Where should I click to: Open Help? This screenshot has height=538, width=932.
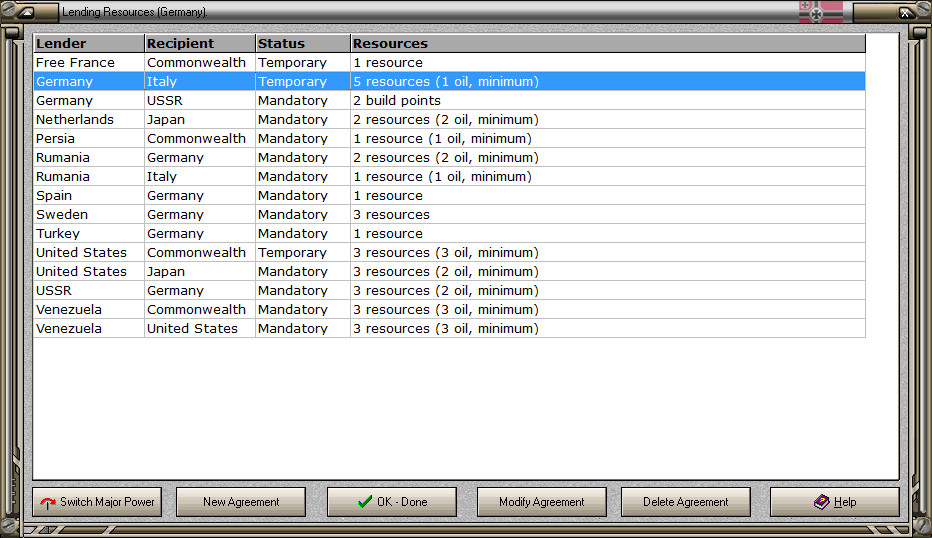point(835,502)
